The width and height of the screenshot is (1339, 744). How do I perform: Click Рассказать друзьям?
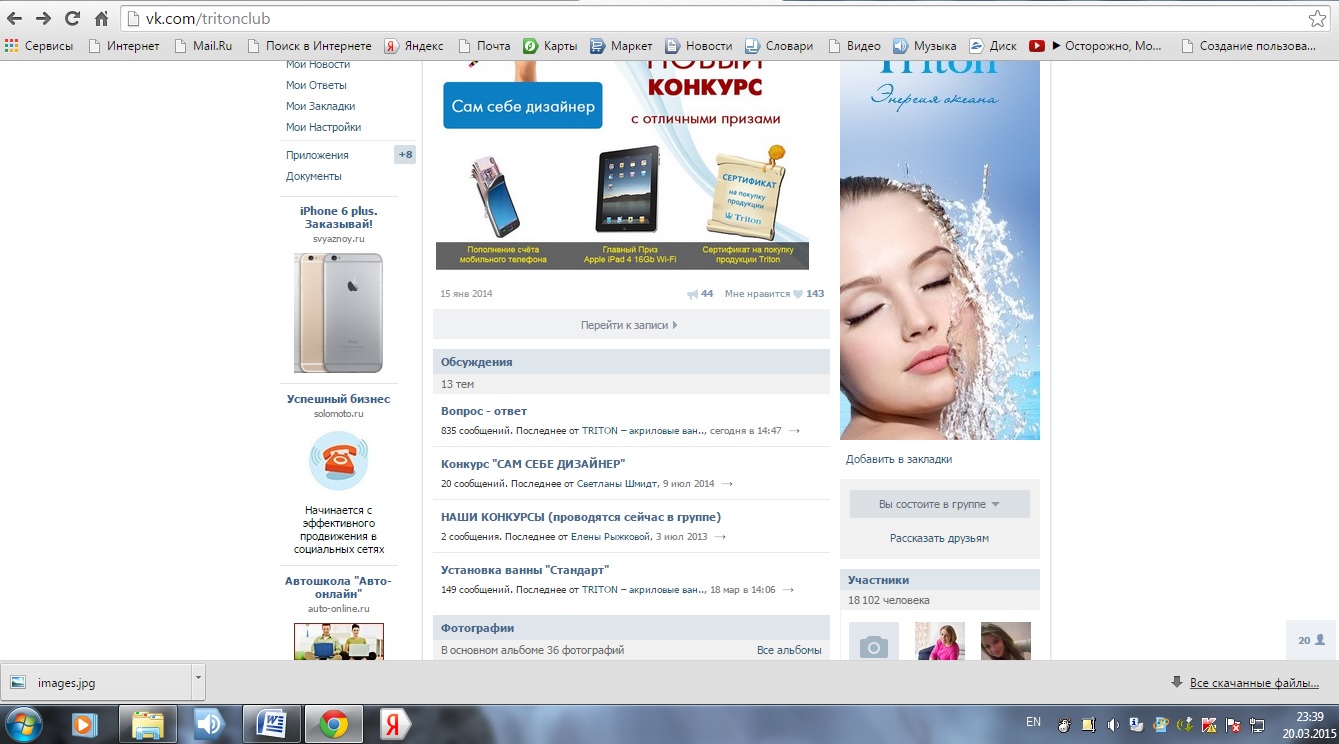pyautogui.click(x=940, y=538)
